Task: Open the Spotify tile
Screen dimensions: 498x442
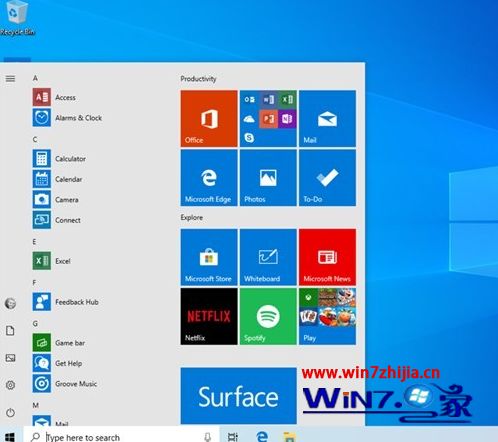Action: (x=268, y=316)
